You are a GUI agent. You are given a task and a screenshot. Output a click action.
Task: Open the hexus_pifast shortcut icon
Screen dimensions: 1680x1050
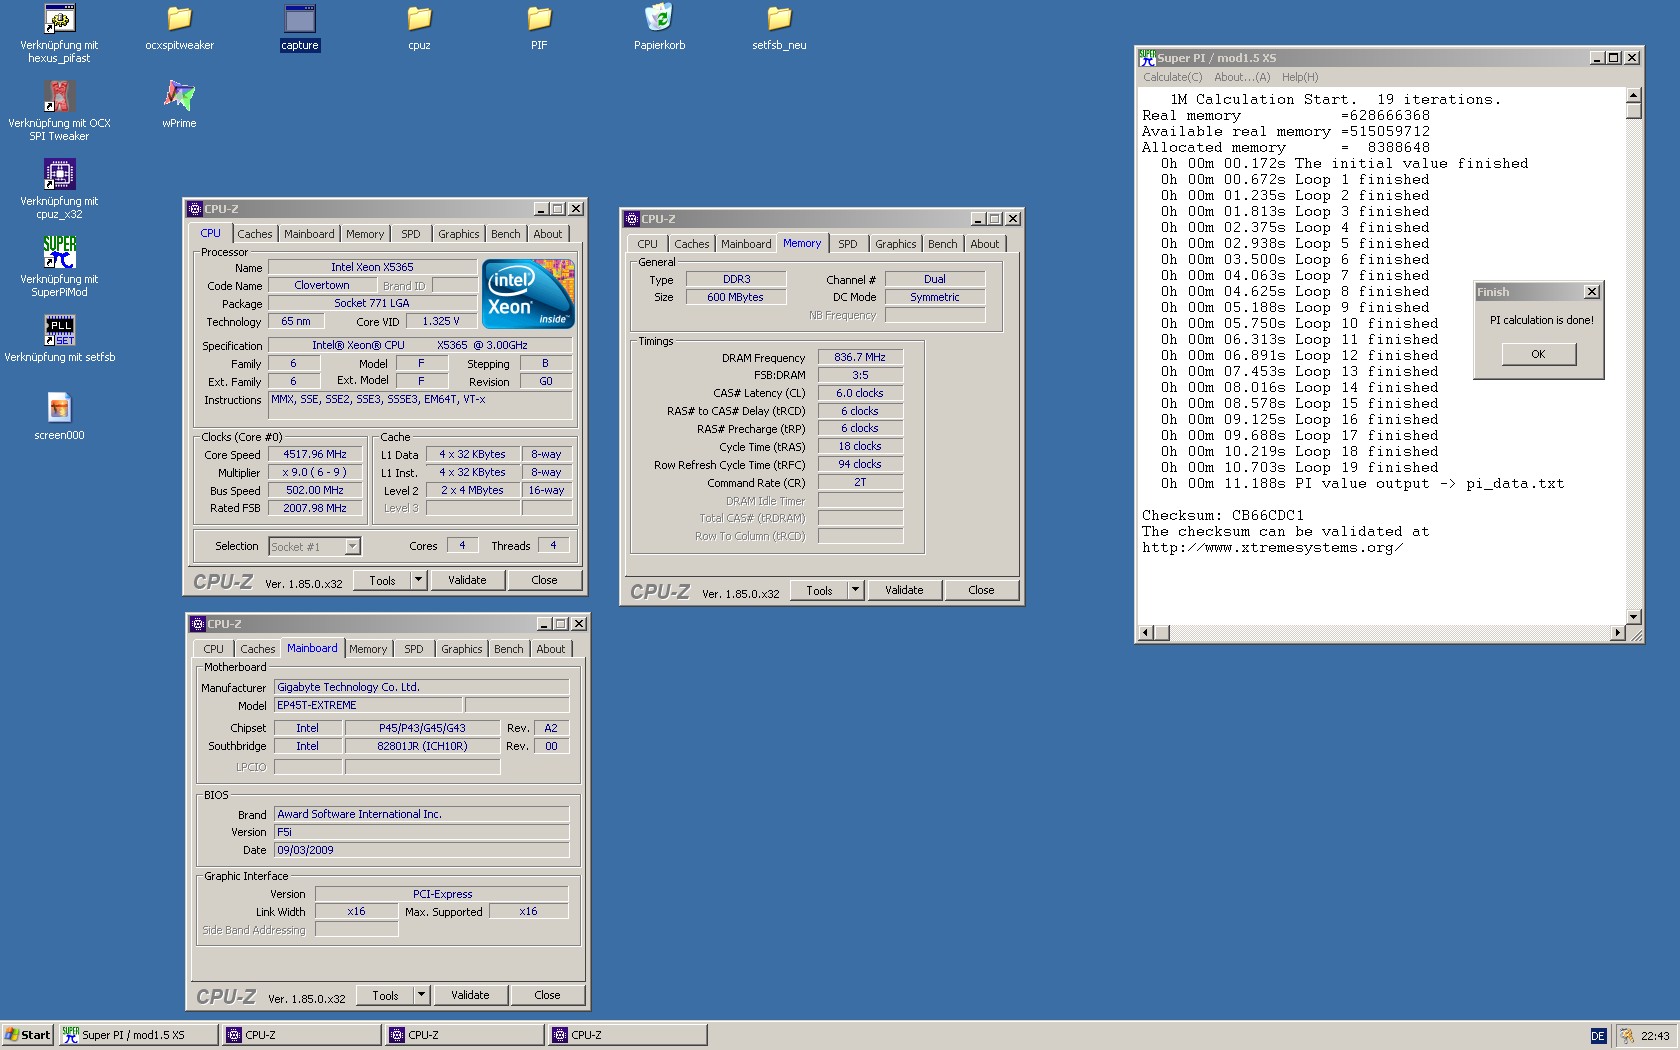click(59, 20)
